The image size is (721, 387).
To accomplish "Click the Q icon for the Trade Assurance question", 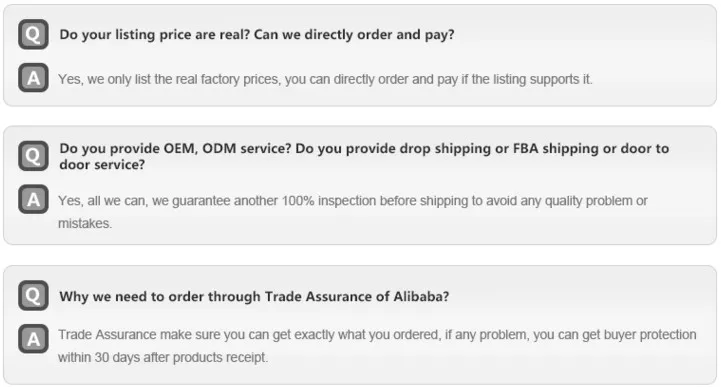I will [33, 295].
